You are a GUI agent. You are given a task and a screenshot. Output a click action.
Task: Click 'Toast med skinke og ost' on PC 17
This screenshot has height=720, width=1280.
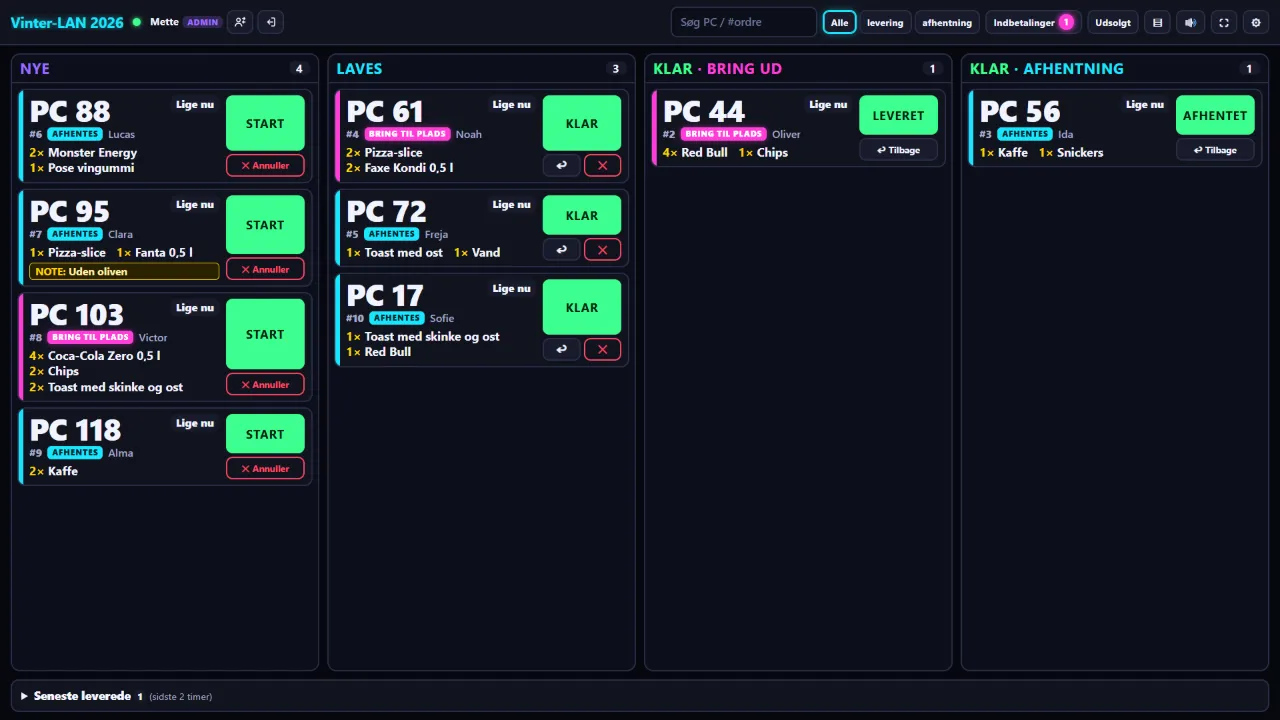(432, 336)
